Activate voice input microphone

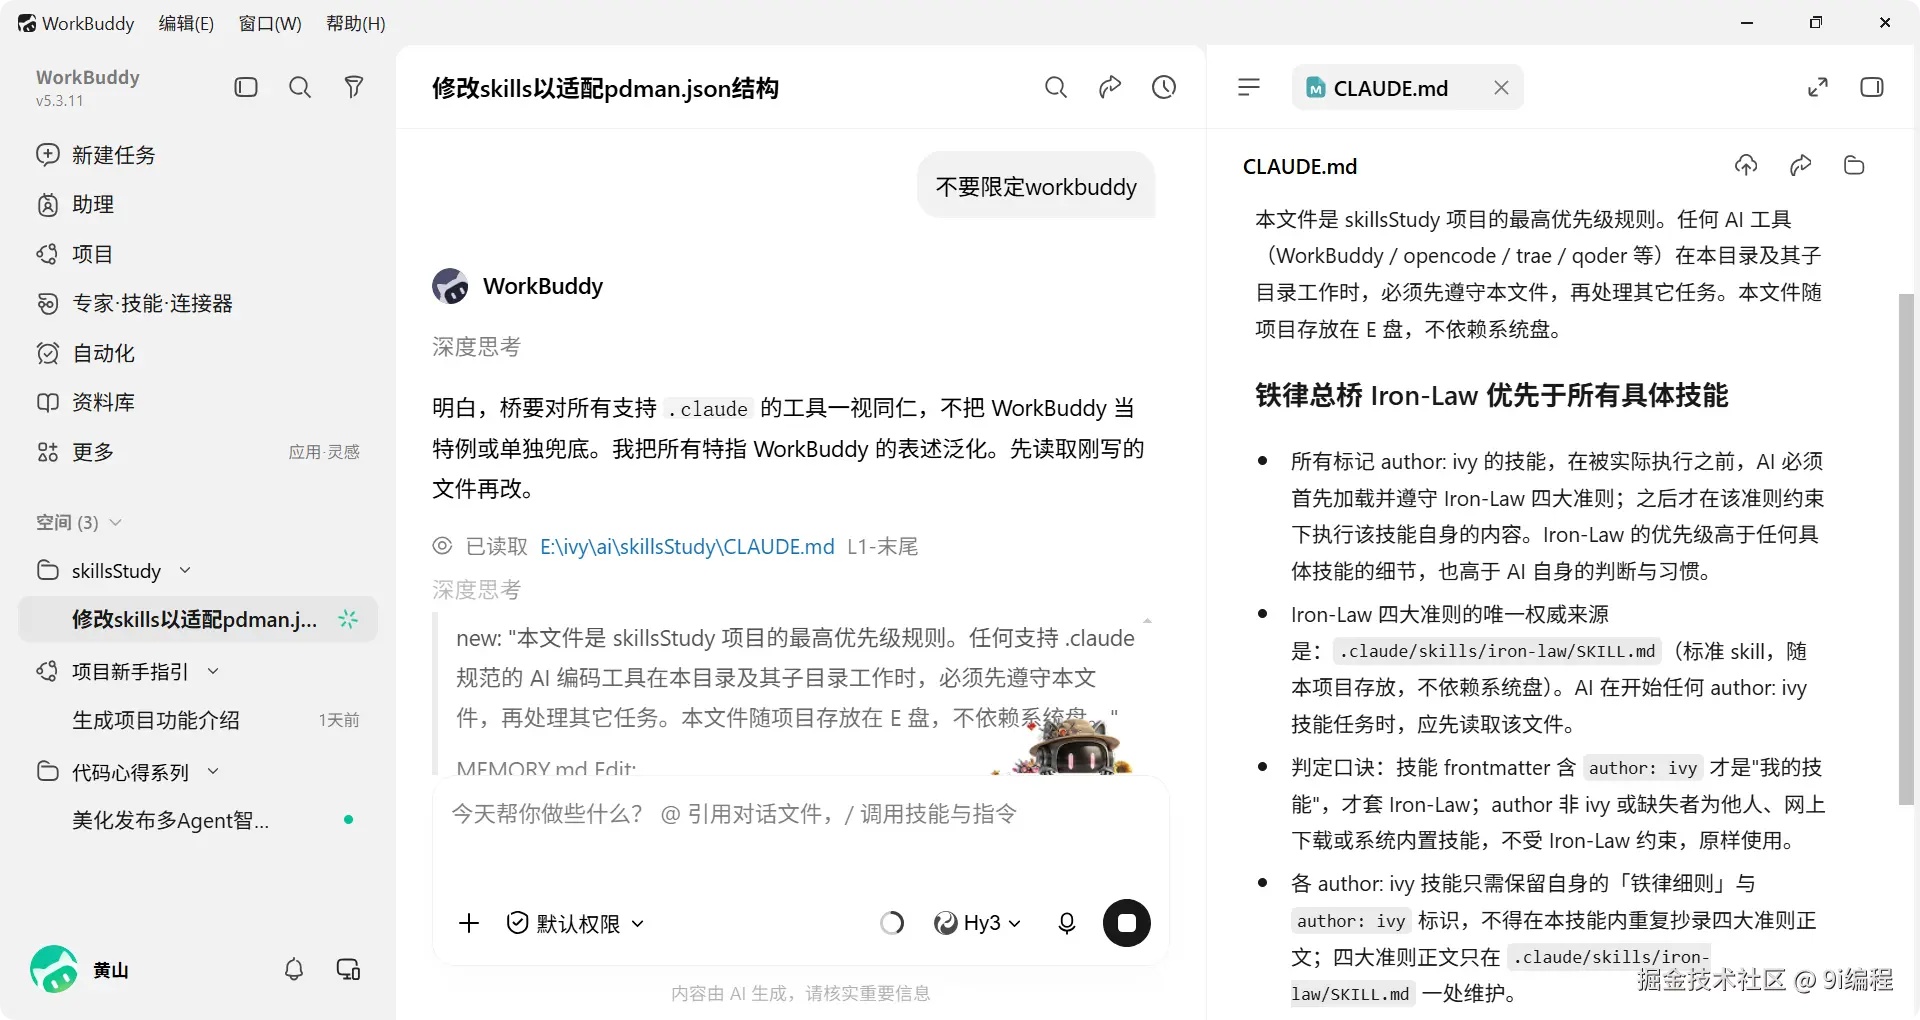pos(1067,923)
